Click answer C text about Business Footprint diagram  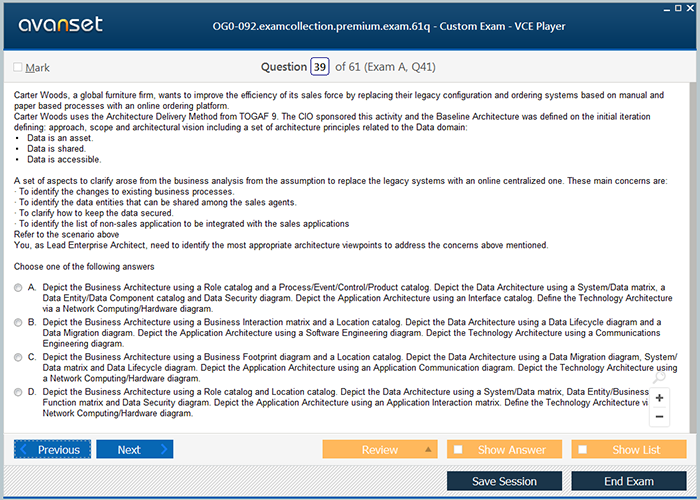[360, 367]
